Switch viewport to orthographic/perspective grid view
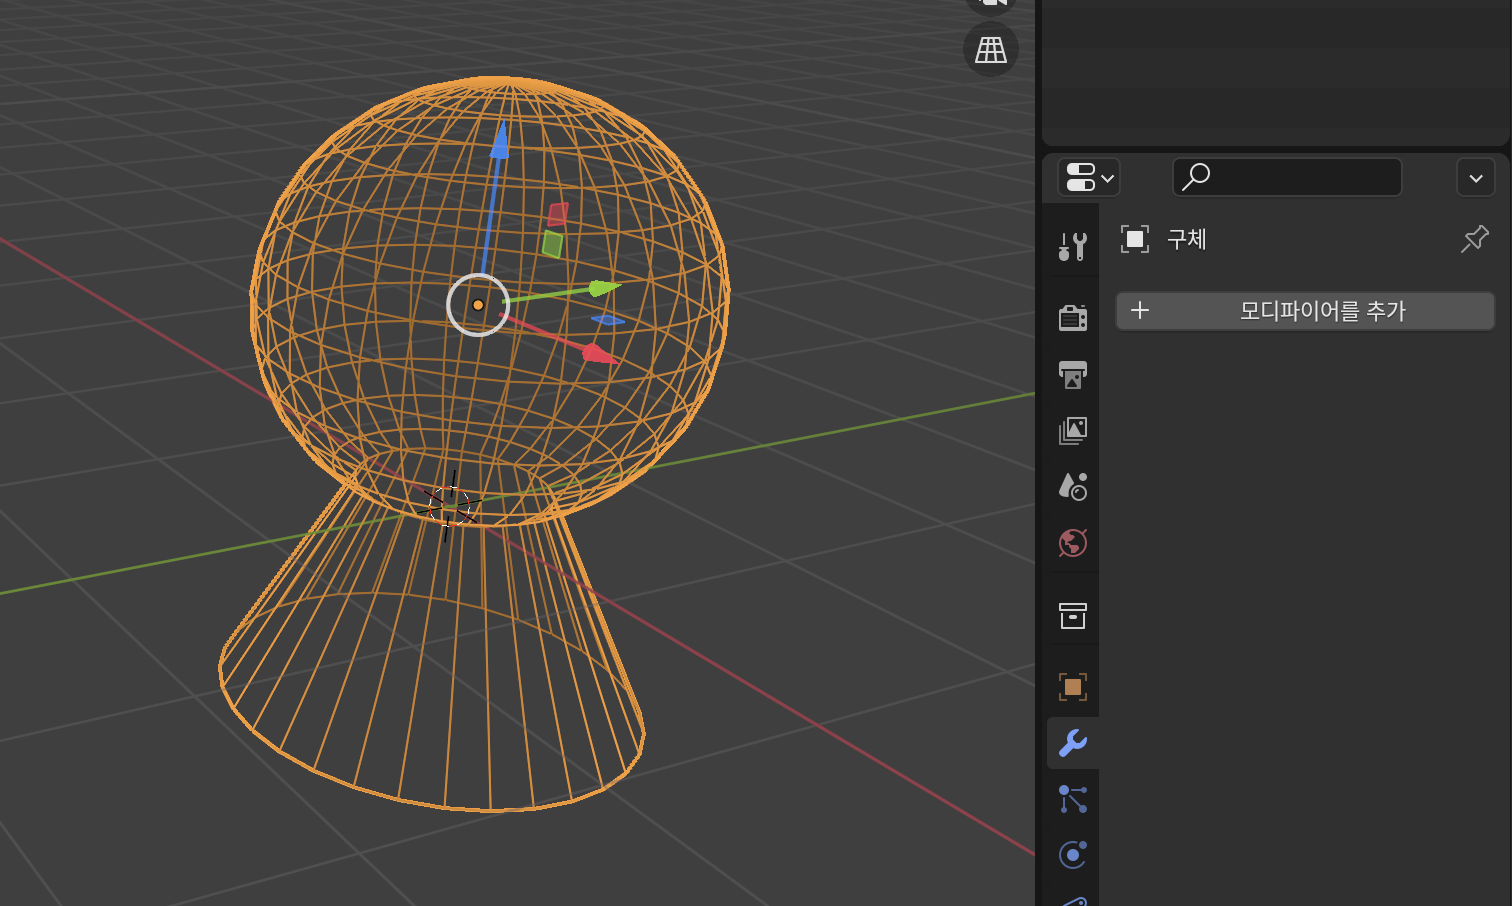Image resolution: width=1512 pixels, height=906 pixels. pyautogui.click(x=991, y=49)
